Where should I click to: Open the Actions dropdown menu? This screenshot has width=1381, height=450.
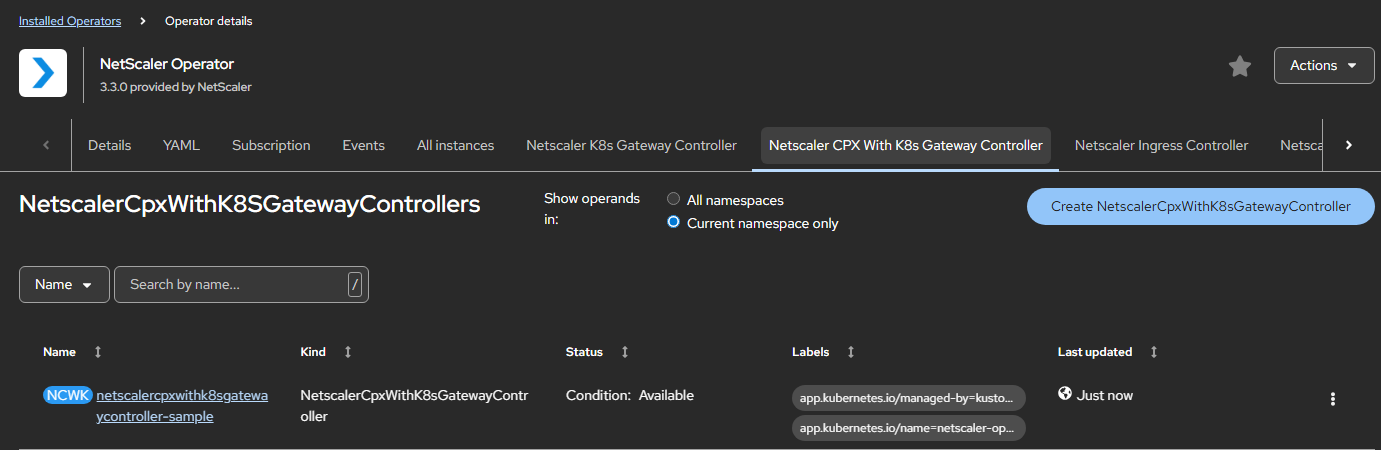coord(1324,66)
